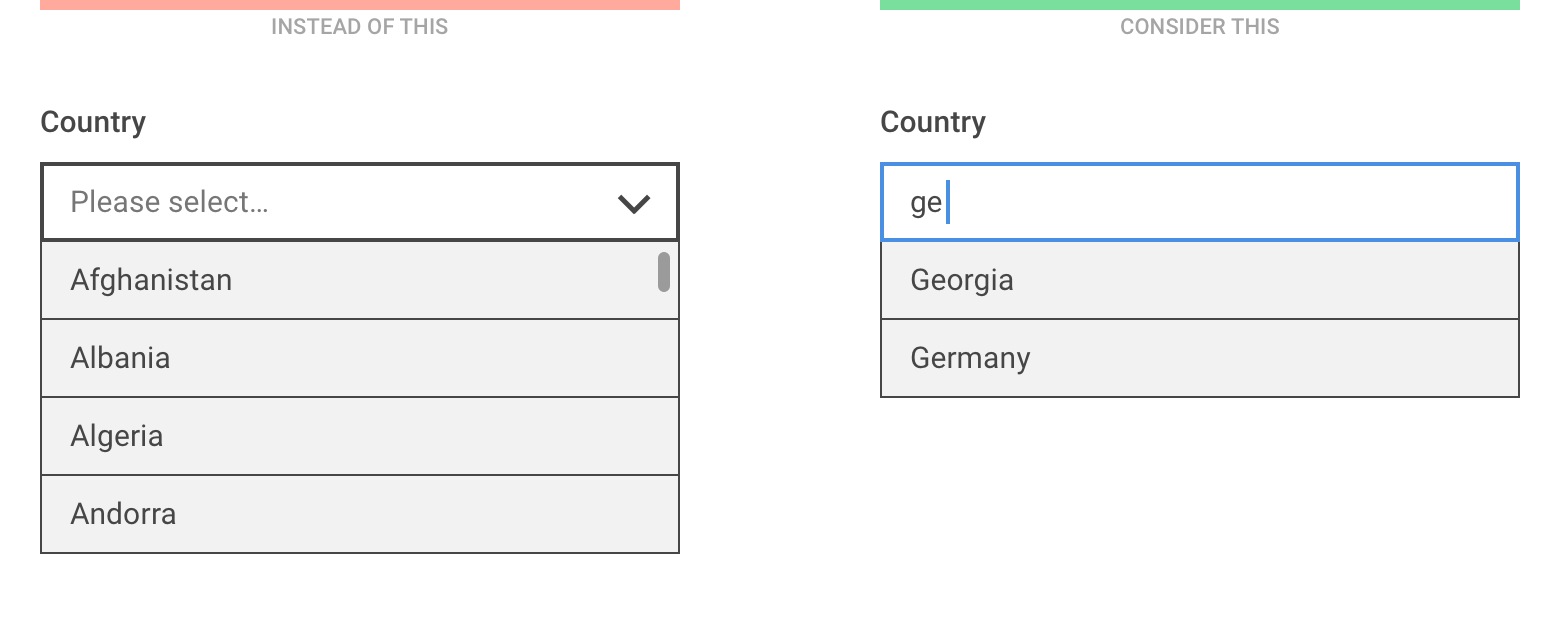Screen dimensions: 1560x632
Task: Click the "CONSIDER THIS" caption
Action: coord(1199,27)
